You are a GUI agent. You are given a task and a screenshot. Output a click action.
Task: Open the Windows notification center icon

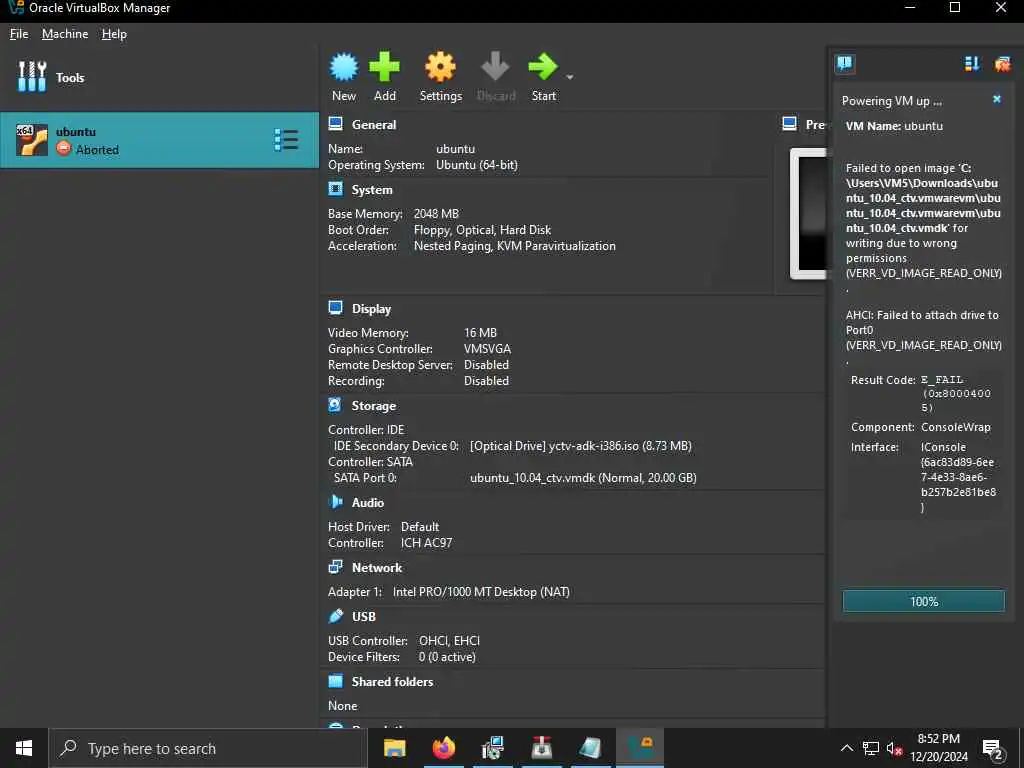(x=993, y=749)
